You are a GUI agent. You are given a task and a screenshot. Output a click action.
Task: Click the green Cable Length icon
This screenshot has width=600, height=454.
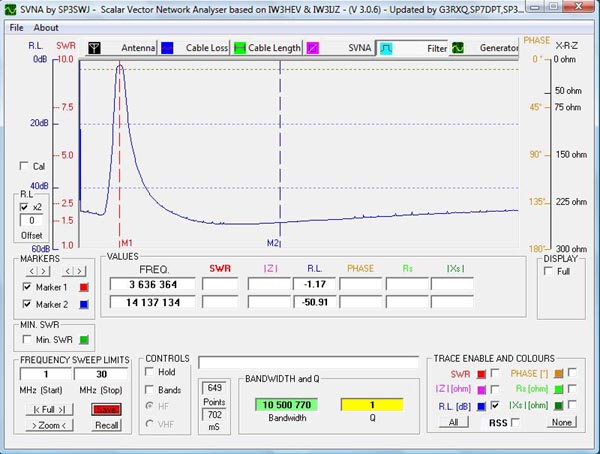(x=240, y=47)
